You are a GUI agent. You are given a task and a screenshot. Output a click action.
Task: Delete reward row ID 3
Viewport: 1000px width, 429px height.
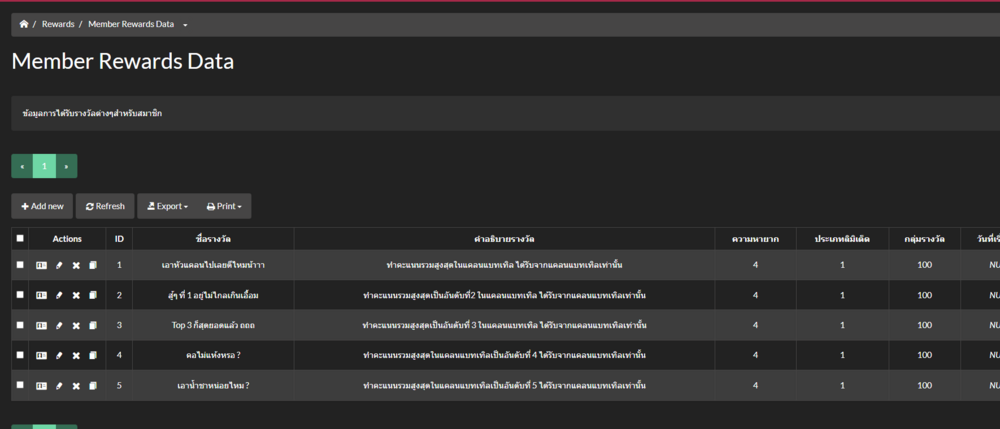point(76,325)
